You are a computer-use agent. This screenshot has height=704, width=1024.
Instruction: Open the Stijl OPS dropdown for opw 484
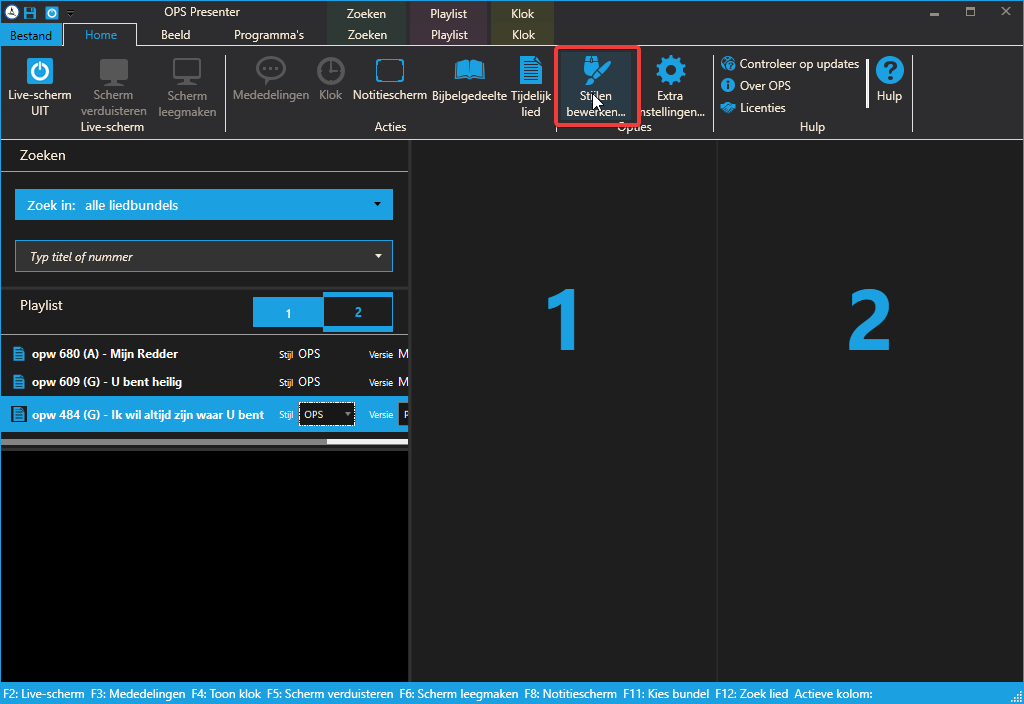pyautogui.click(x=327, y=415)
